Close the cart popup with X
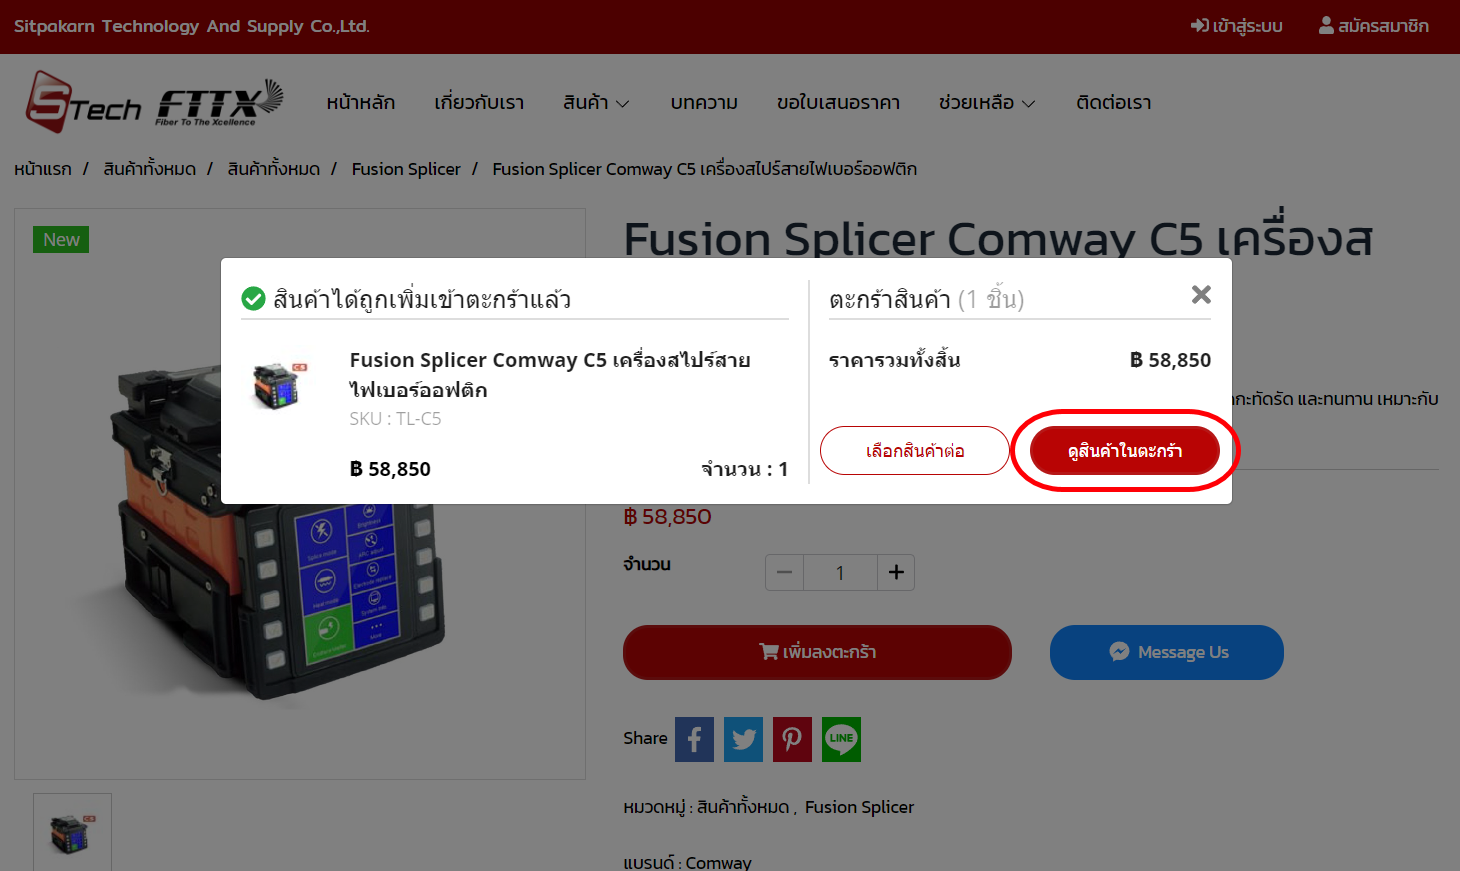The image size is (1460, 871). point(1201,294)
